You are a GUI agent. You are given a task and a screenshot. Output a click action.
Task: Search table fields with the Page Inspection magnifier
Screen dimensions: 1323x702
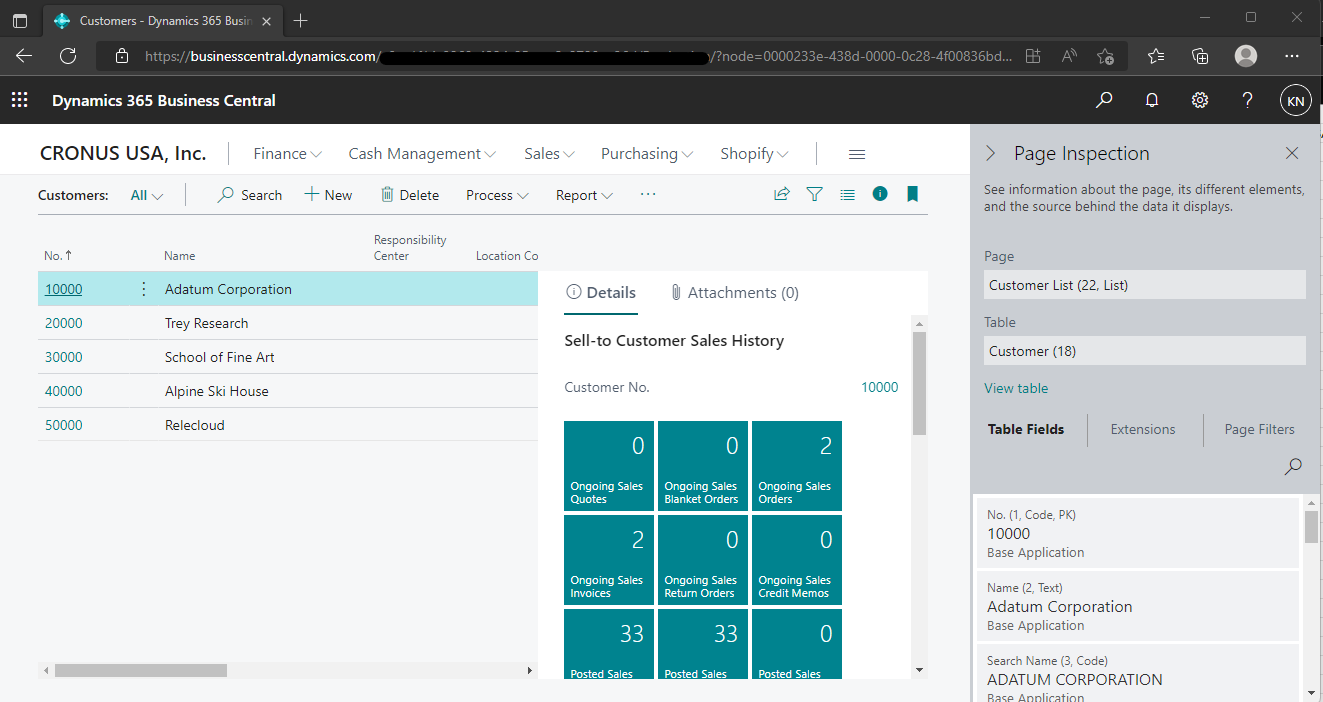(x=1293, y=466)
